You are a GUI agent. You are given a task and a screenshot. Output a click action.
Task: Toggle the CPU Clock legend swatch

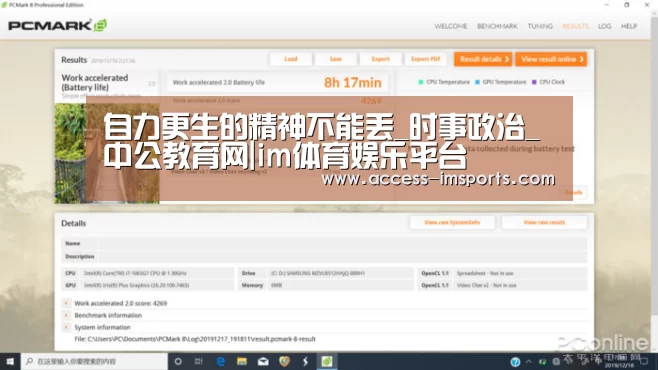point(534,82)
